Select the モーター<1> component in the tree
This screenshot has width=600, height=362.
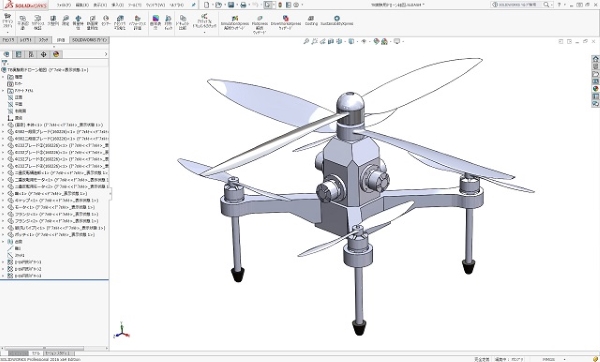tap(54, 207)
